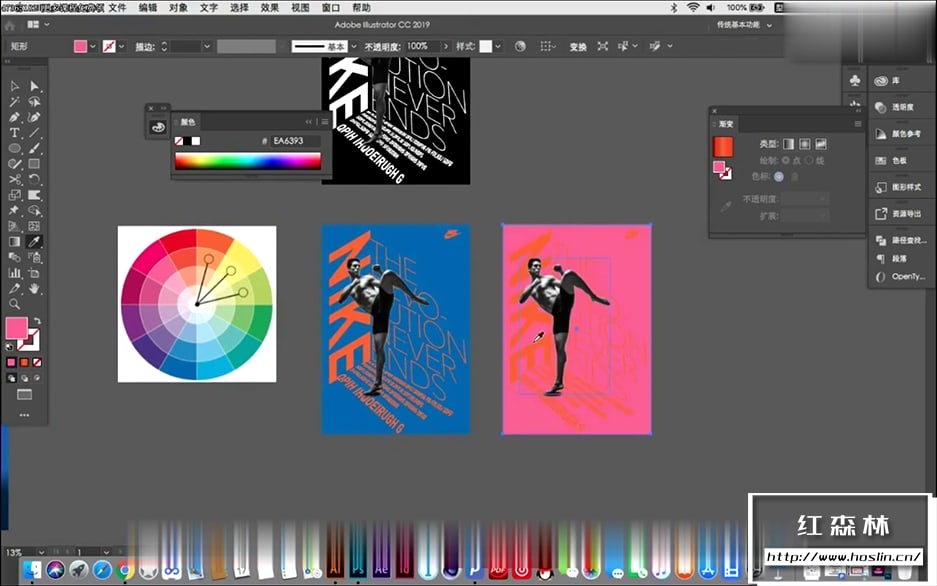Select the Scale tool

pyautogui.click(x=14, y=195)
